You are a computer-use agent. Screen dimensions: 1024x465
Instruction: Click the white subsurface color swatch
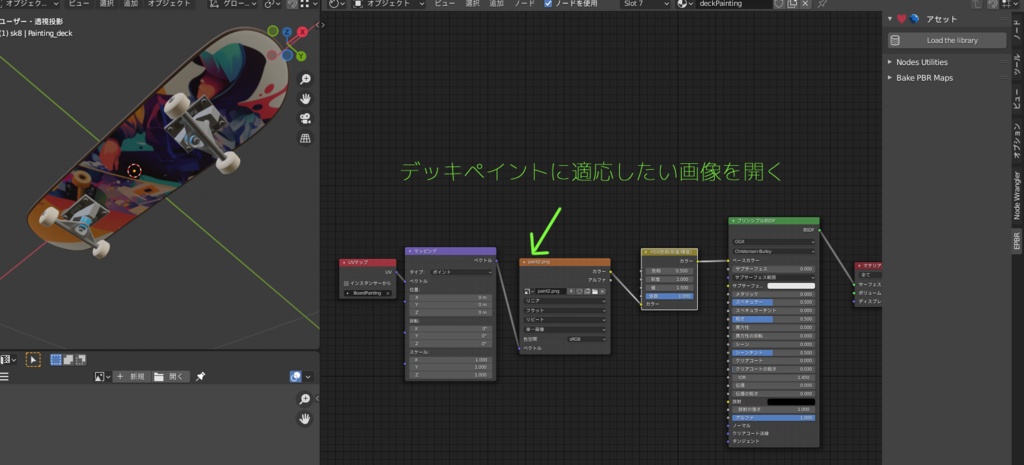point(791,286)
